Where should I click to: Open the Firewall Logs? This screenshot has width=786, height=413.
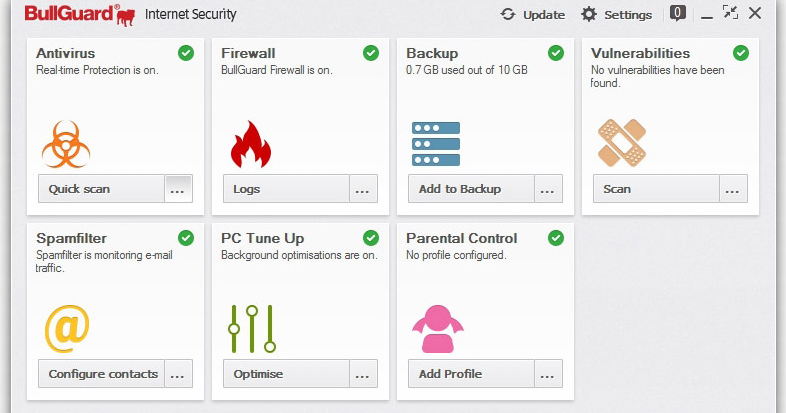click(286, 188)
